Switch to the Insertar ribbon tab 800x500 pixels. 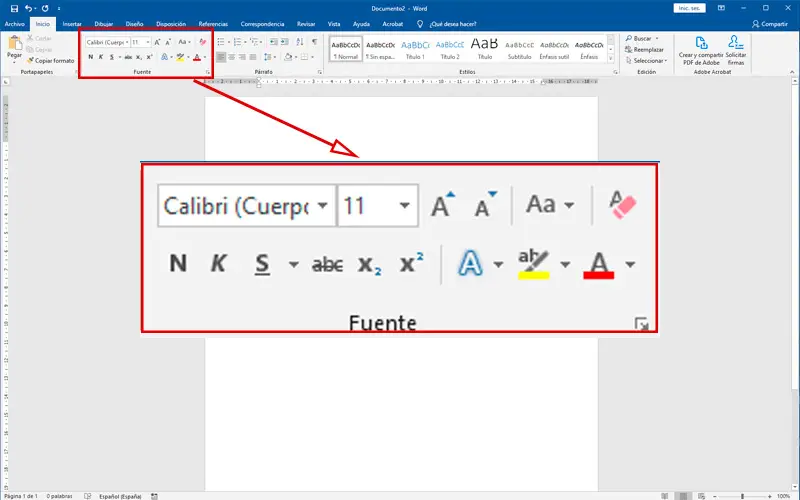click(x=72, y=22)
